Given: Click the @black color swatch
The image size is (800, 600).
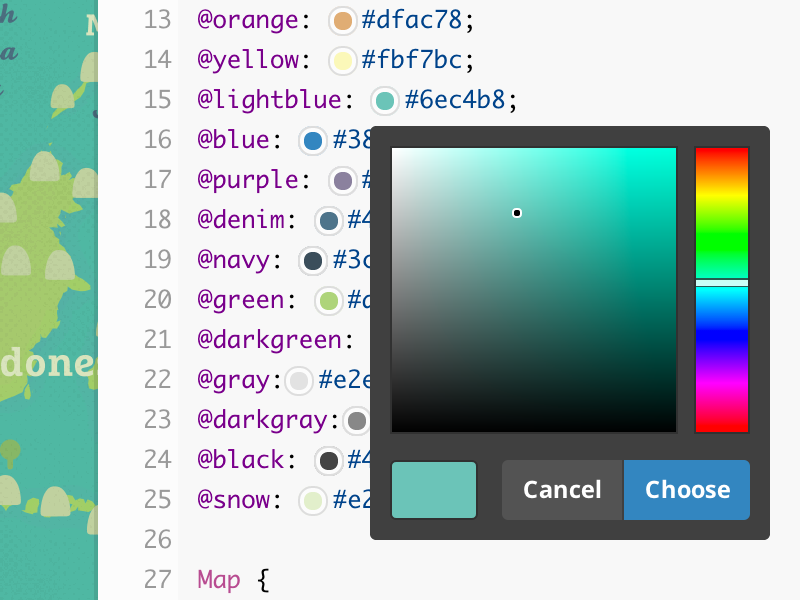Looking at the screenshot, I should (328, 460).
